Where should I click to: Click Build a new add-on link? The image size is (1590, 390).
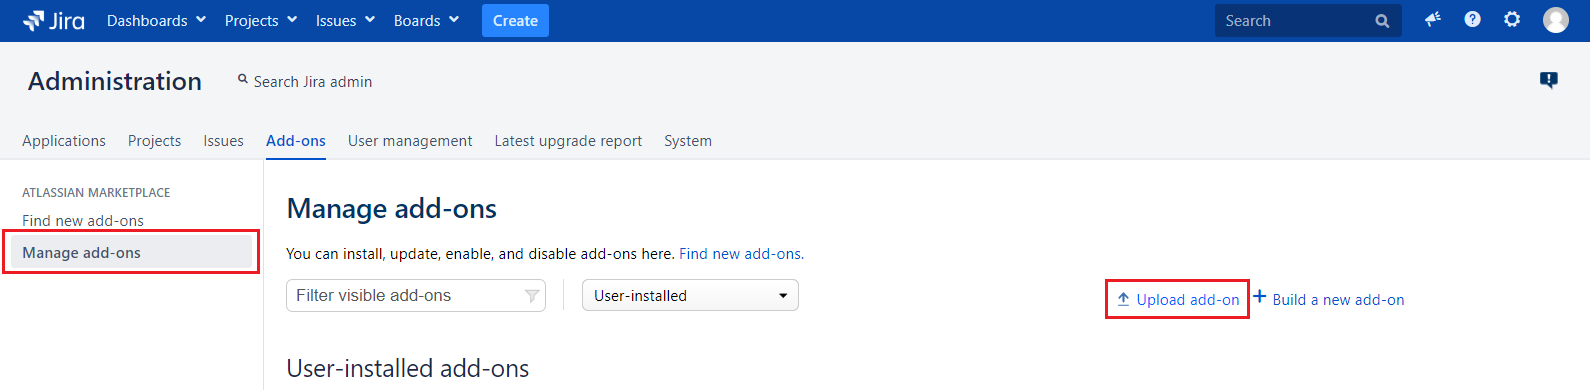[x=1338, y=300]
